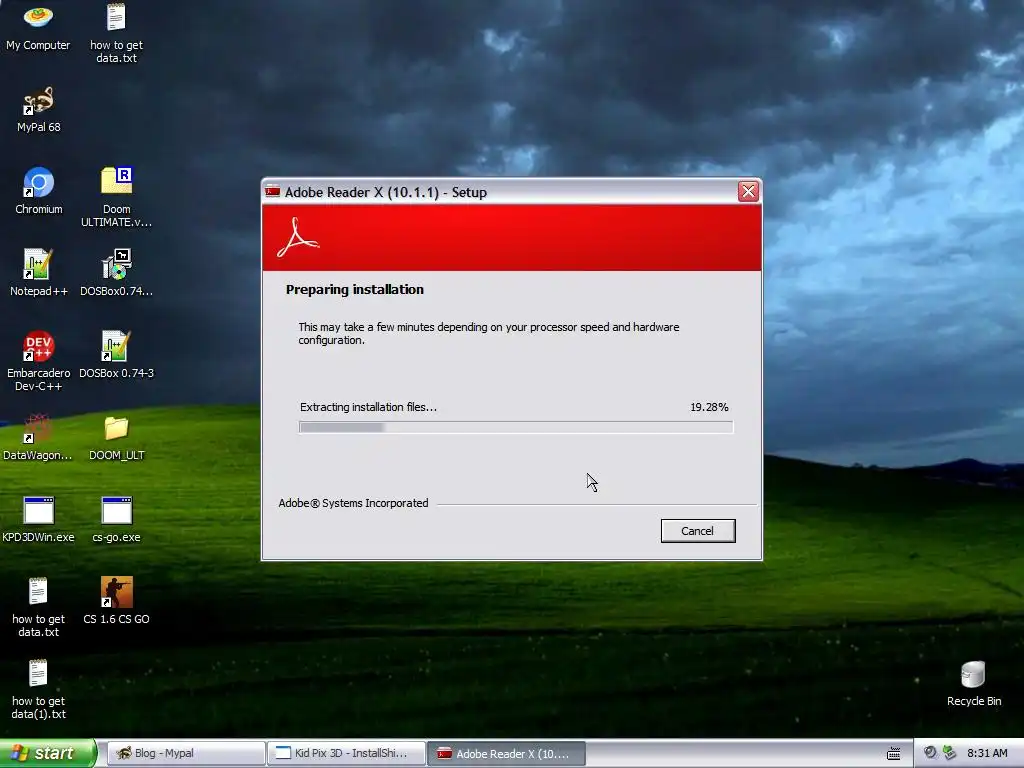Viewport: 1024px width, 768px height.
Task: Click the 'Preparing installation' heading
Action: click(355, 289)
